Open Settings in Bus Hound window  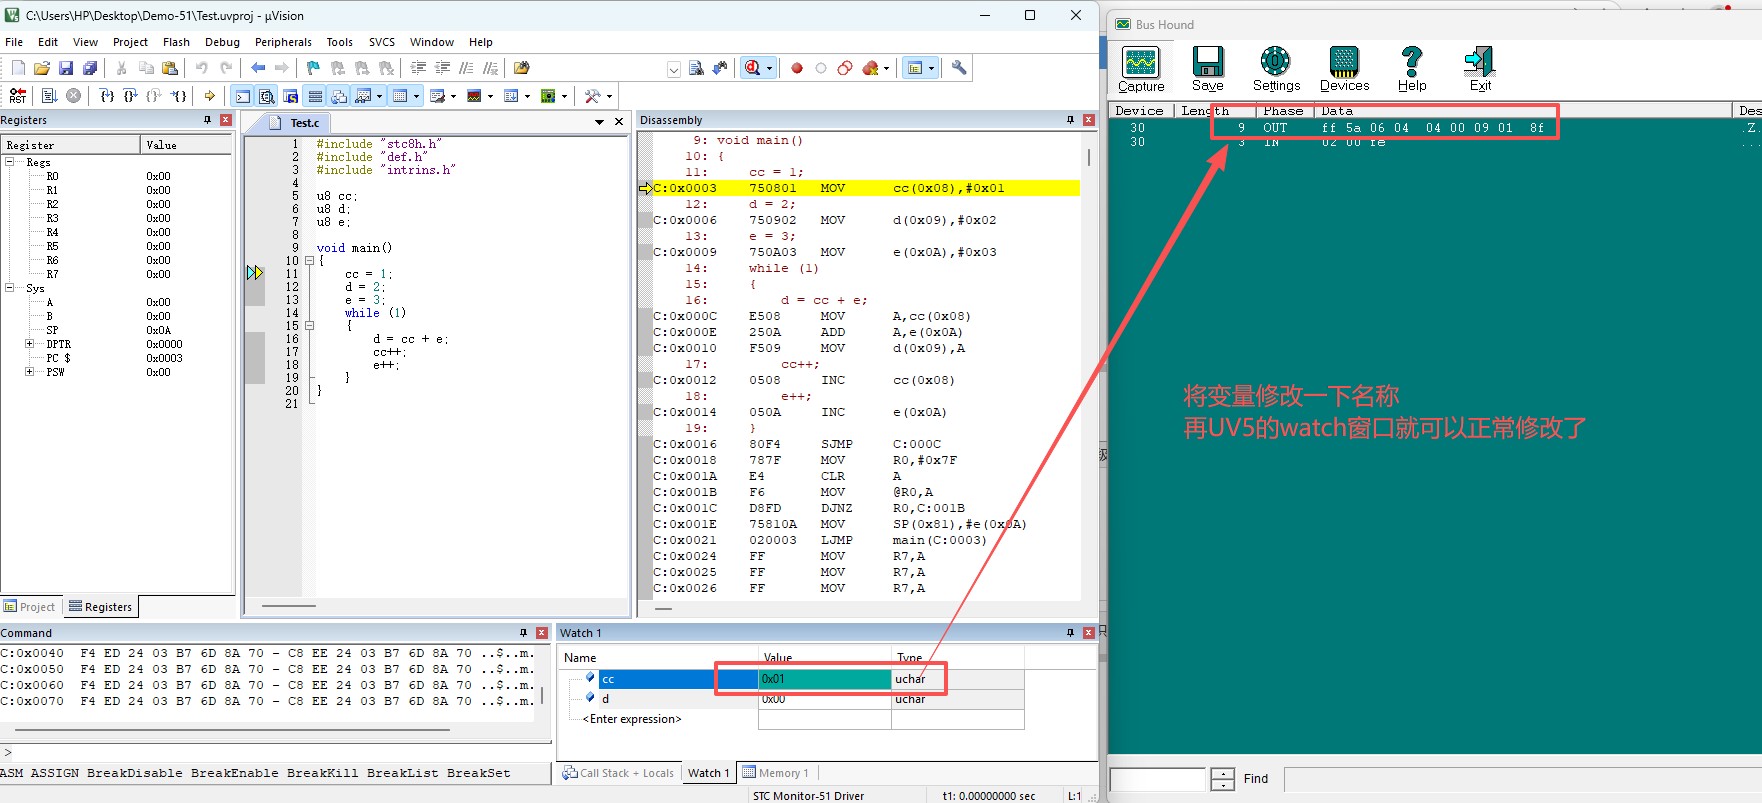coord(1276,70)
